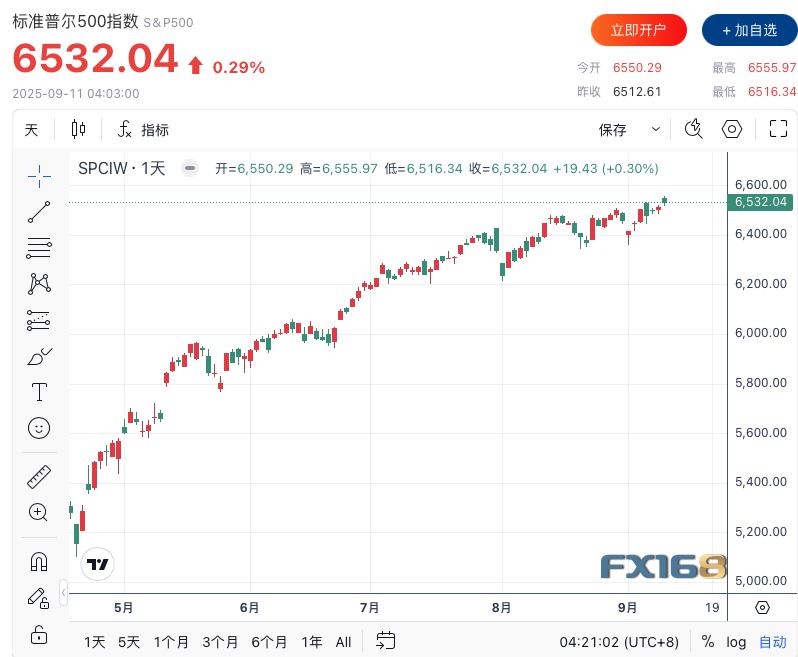798x657 pixels.
Task: Open the Fibonacci retracement tool
Action: point(39,248)
